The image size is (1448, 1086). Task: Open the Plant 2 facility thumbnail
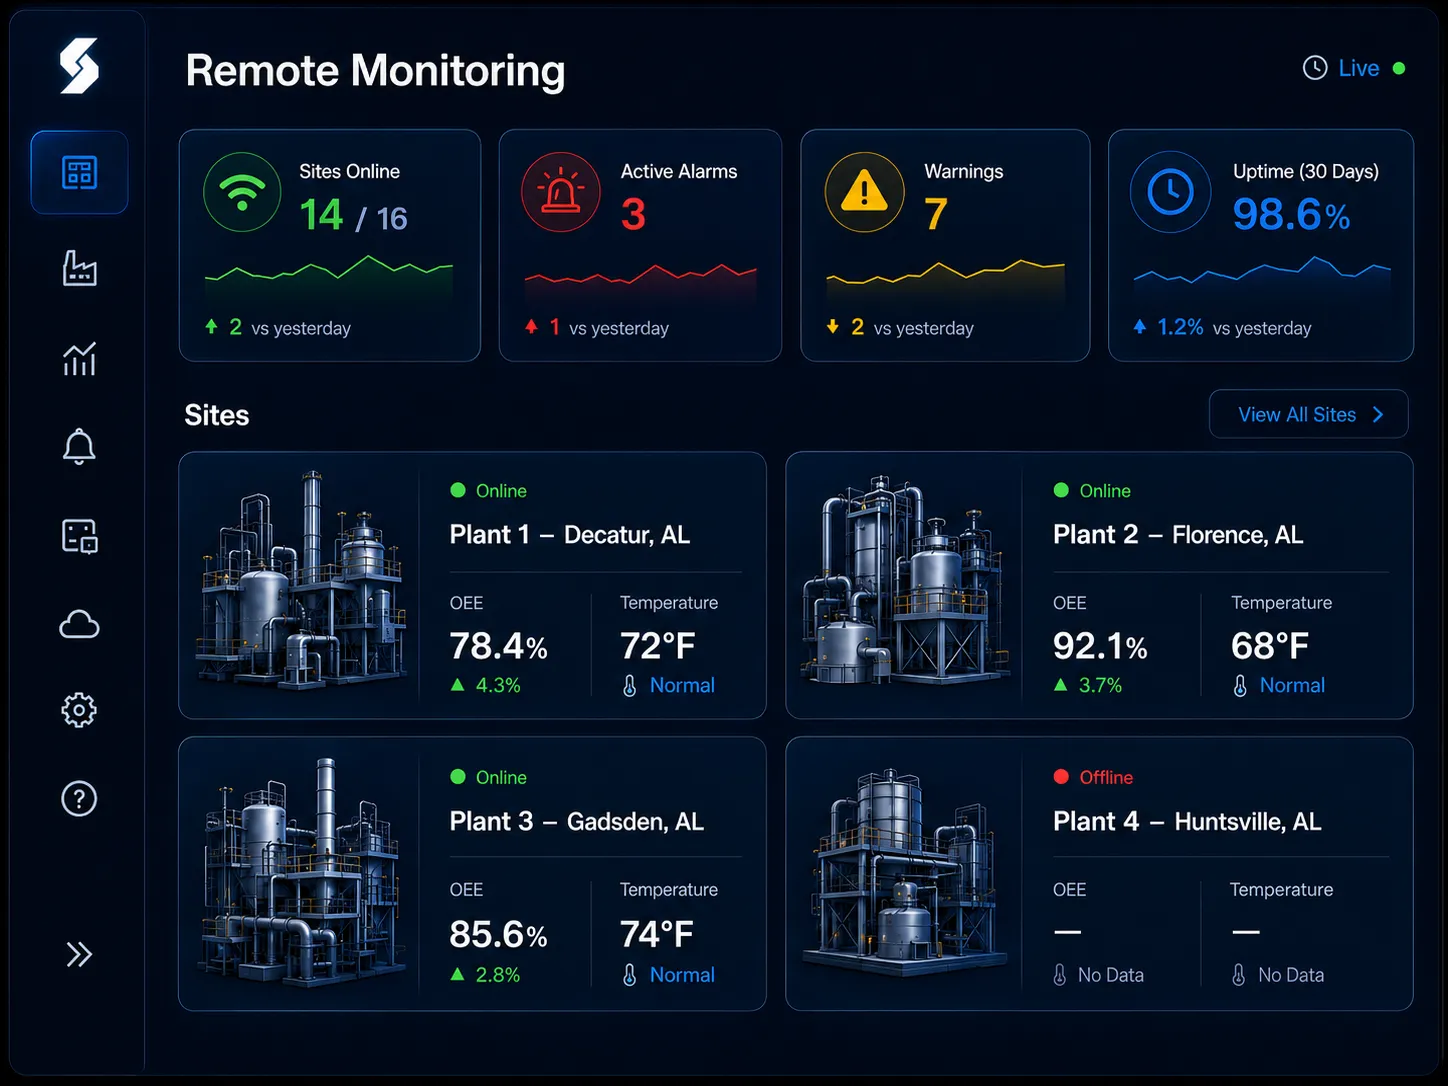click(x=905, y=581)
